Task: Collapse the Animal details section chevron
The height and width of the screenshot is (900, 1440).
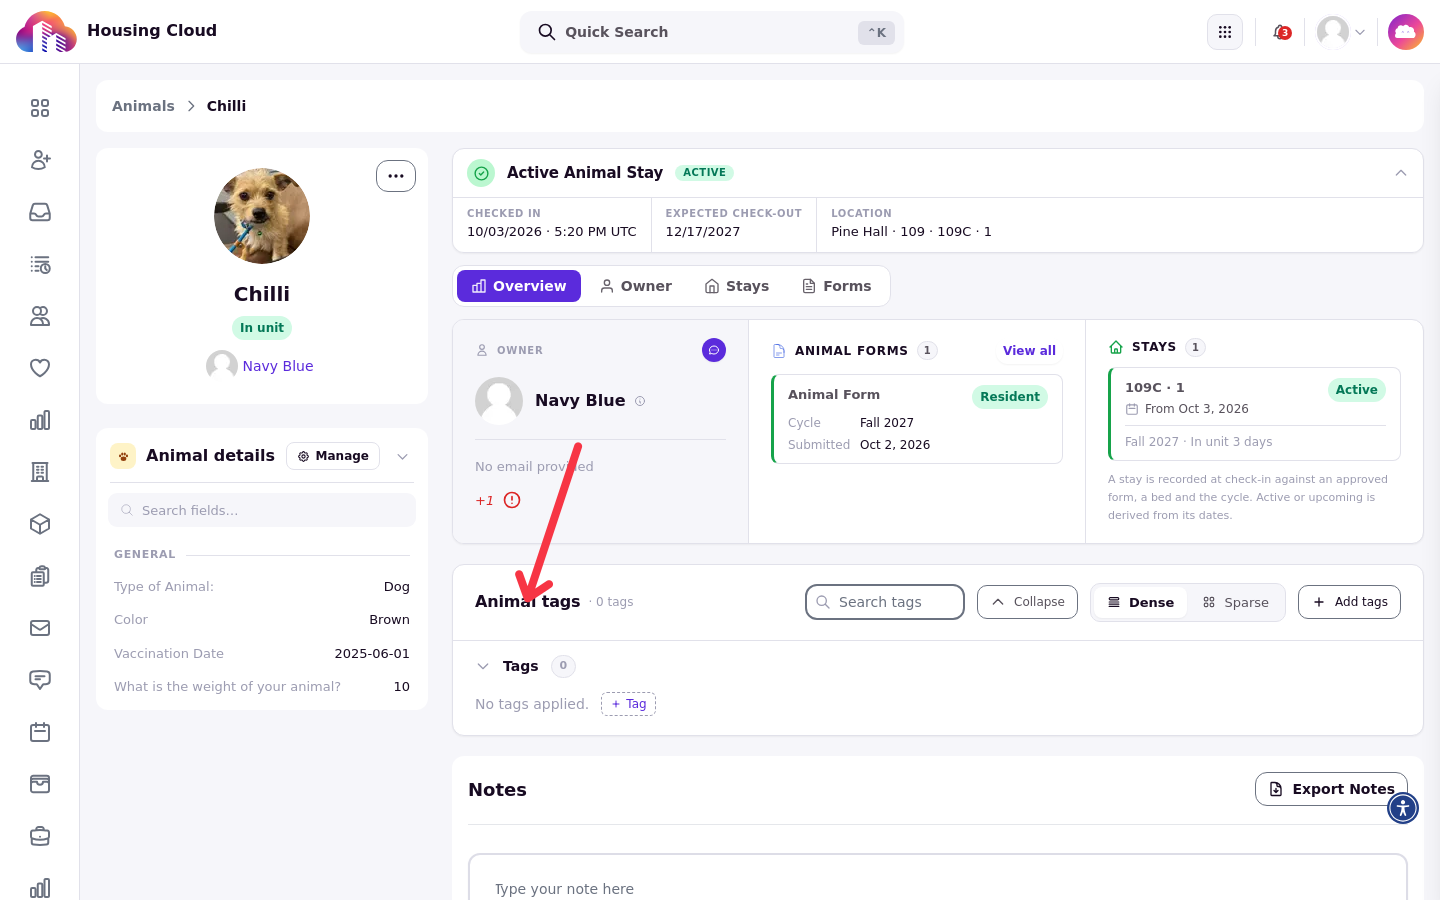Action: click(403, 456)
